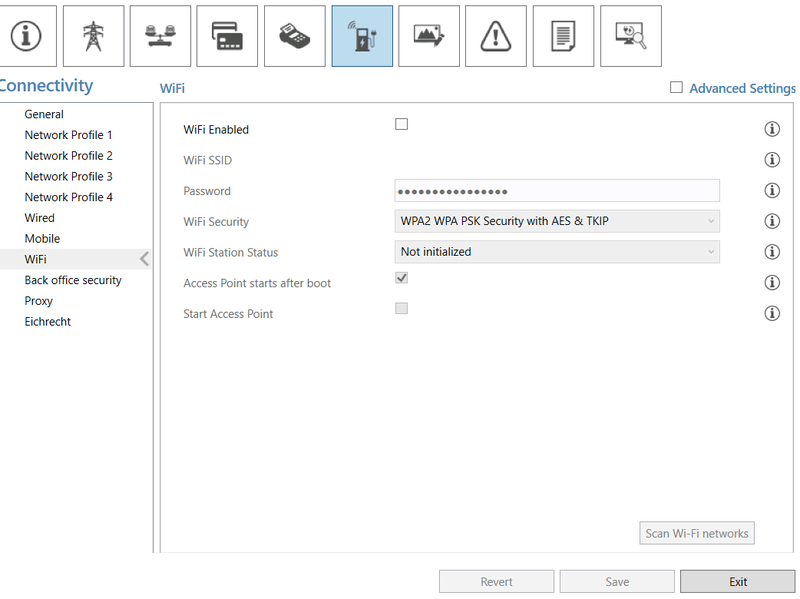Select the charging station connectivity section
This screenshot has width=800, height=599.
362,36
